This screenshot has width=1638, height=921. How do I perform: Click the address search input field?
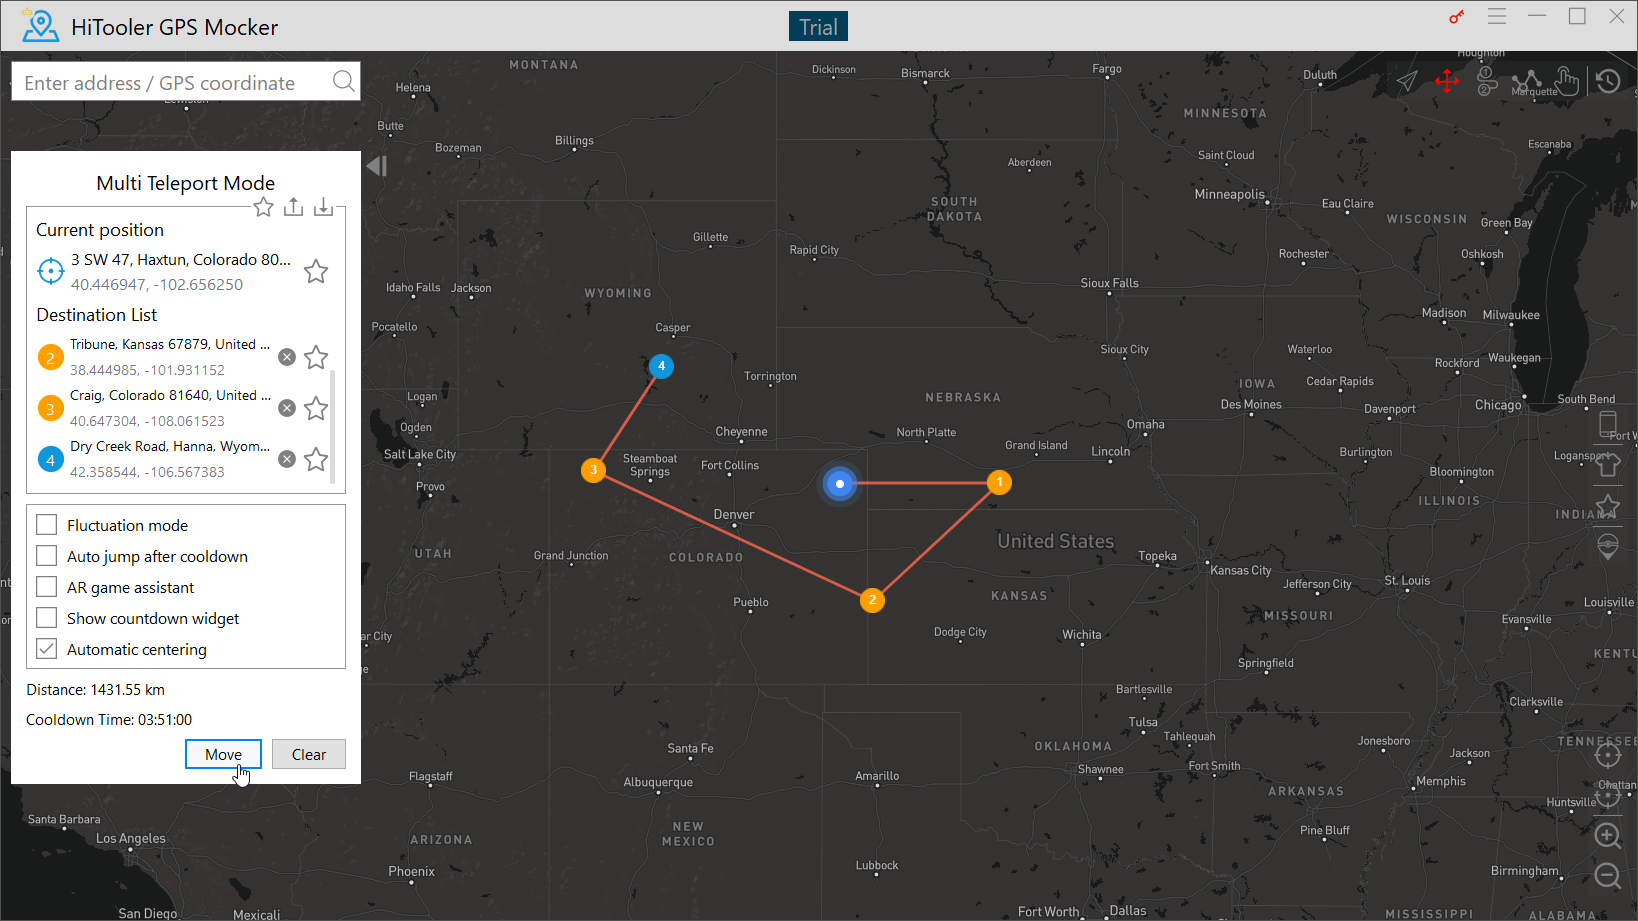click(x=175, y=83)
